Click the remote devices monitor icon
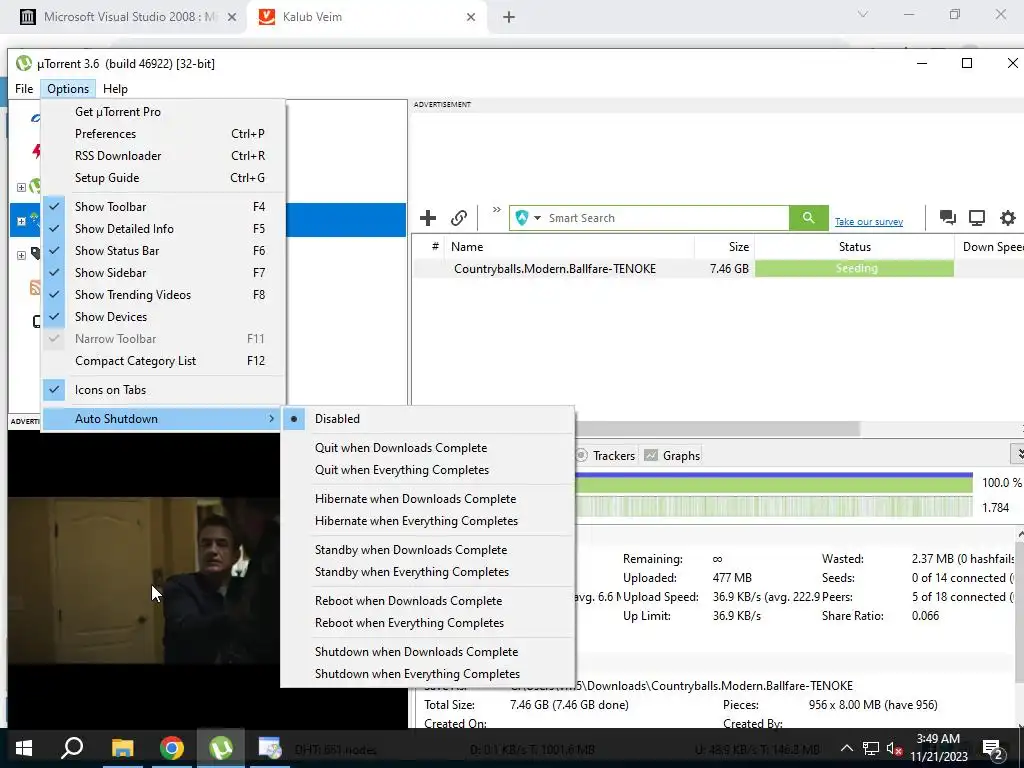This screenshot has height=768, width=1024. coord(977,217)
